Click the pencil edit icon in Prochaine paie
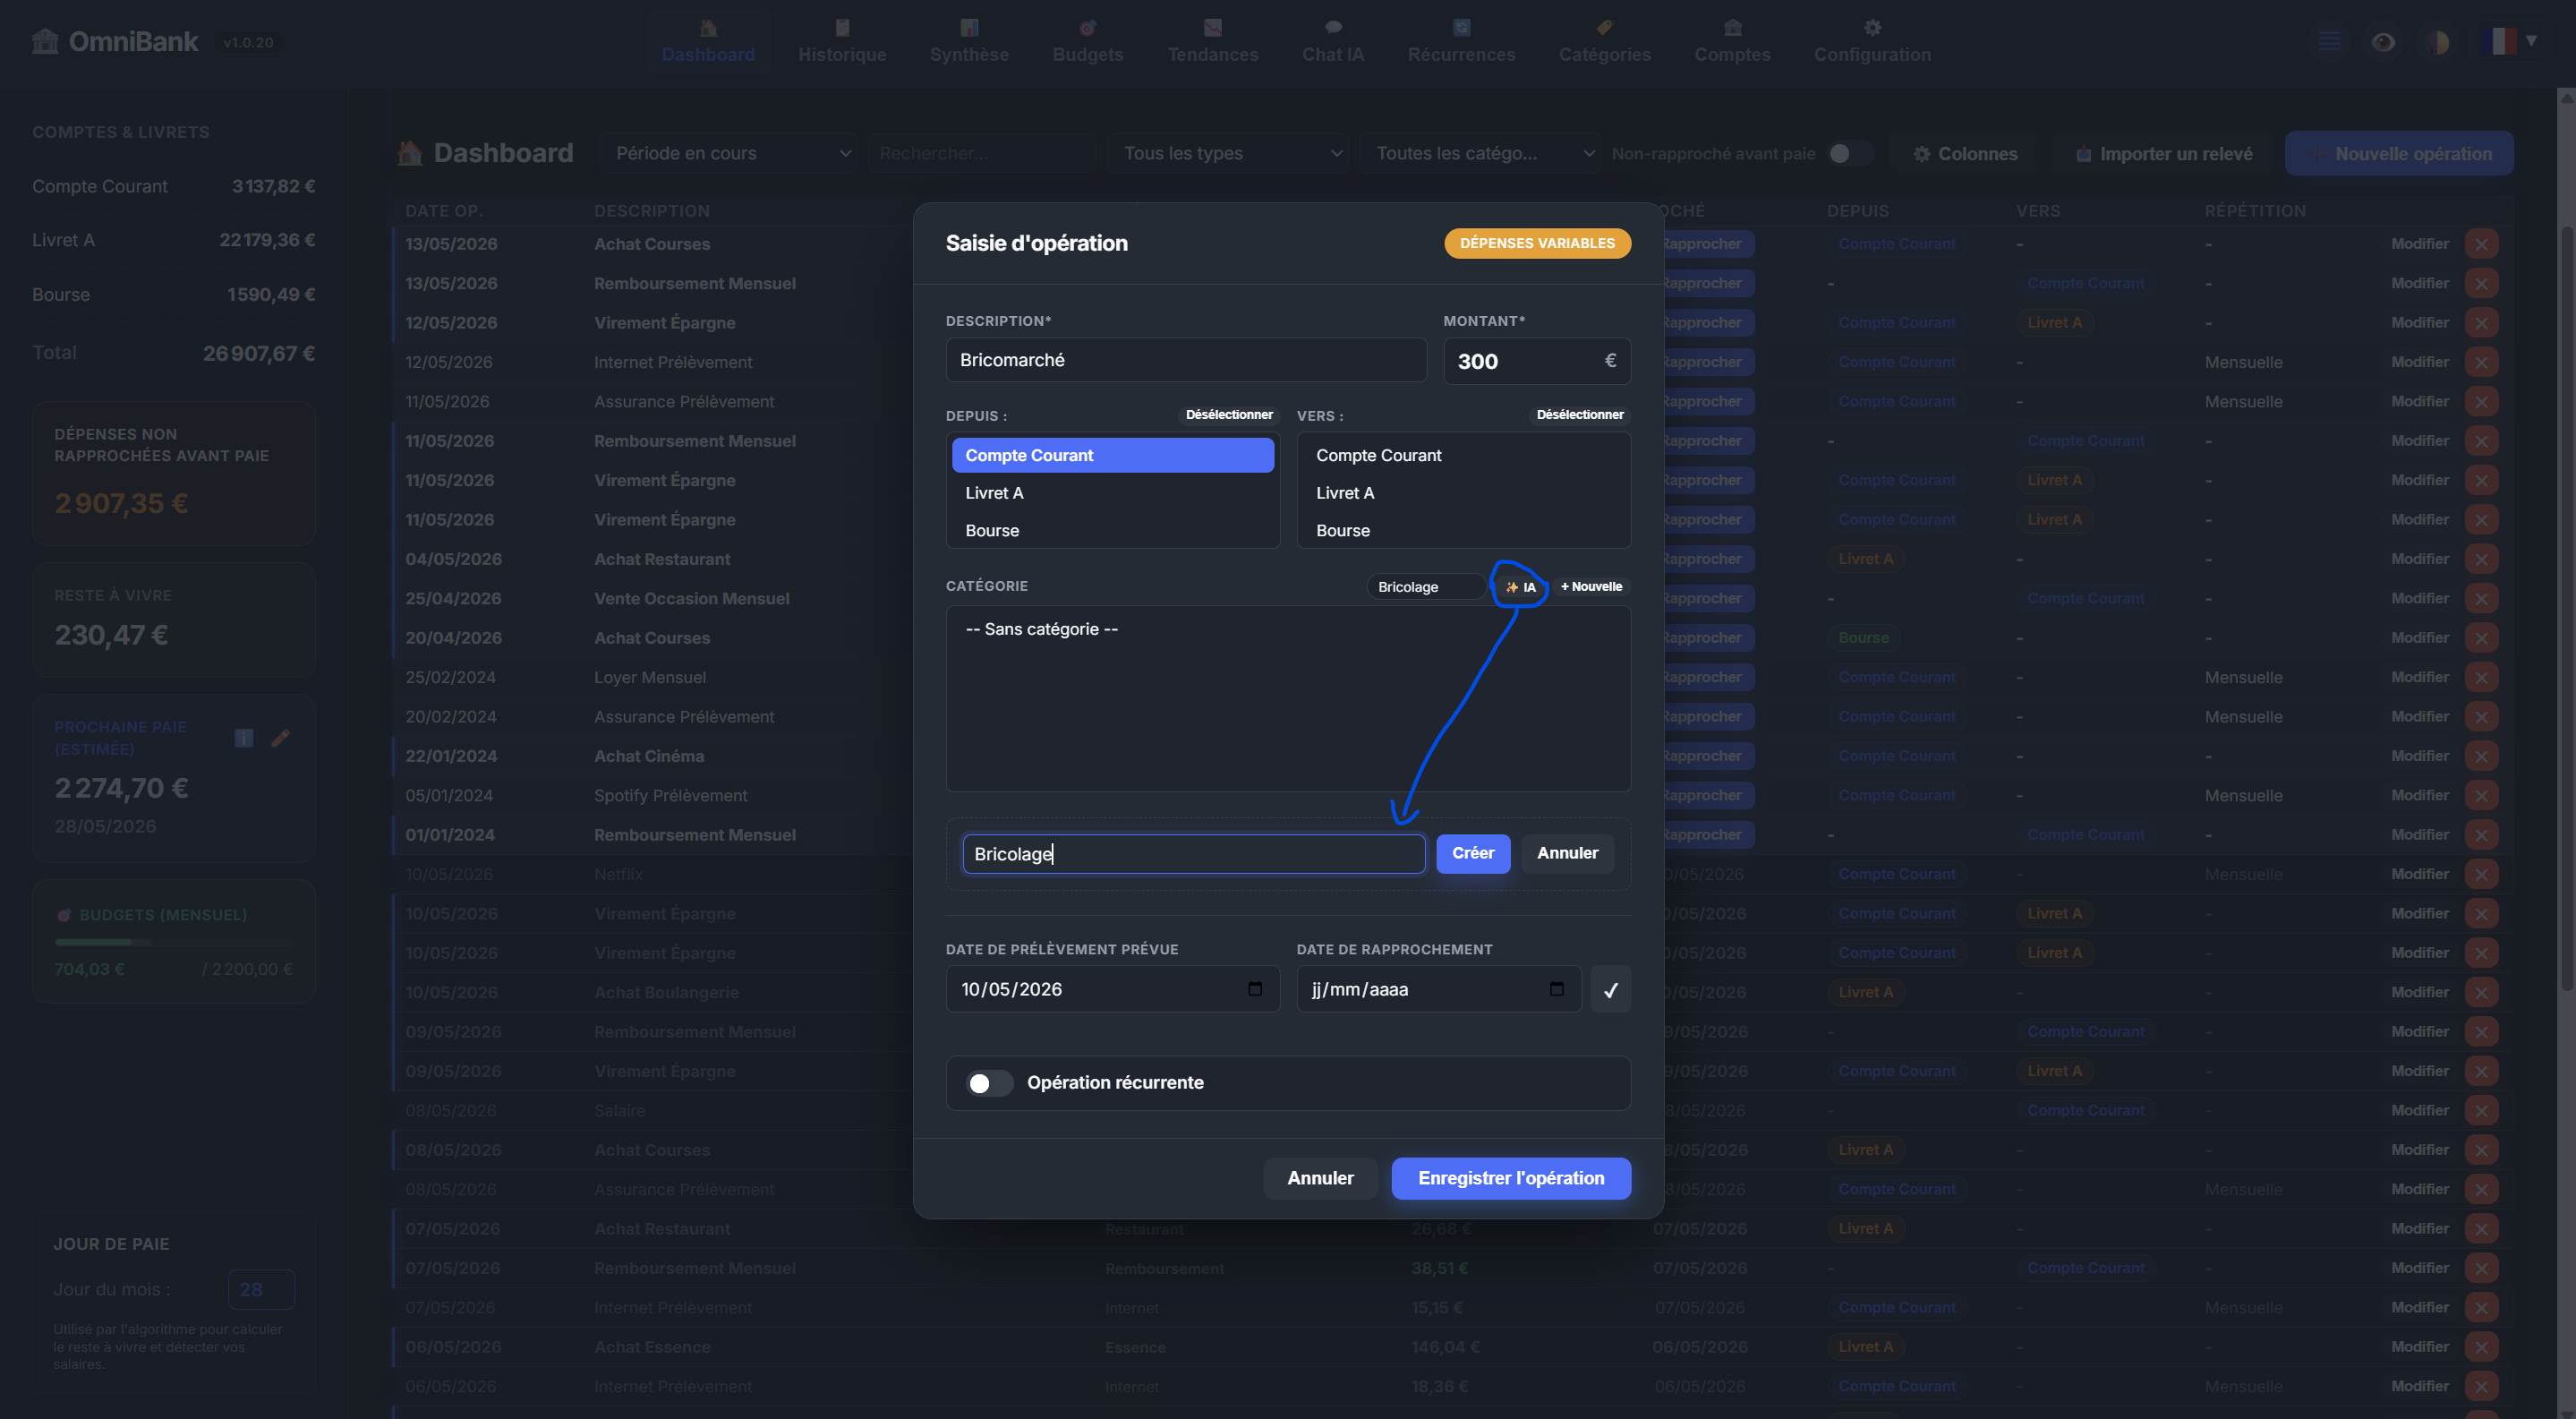 [281, 738]
